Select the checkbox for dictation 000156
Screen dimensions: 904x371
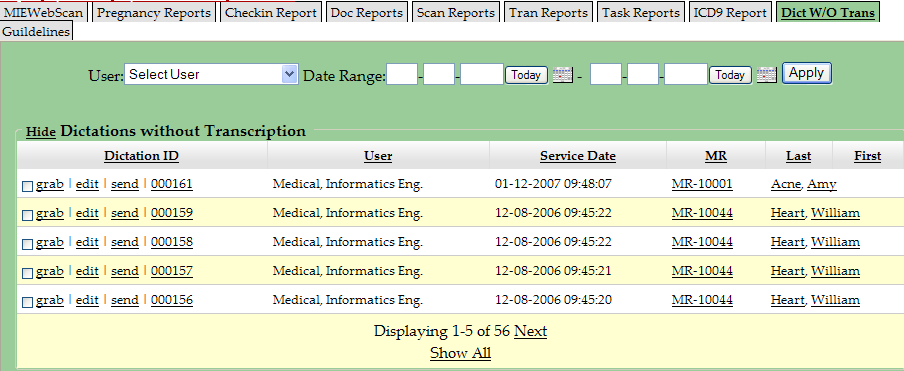pyautogui.click(x=27, y=302)
